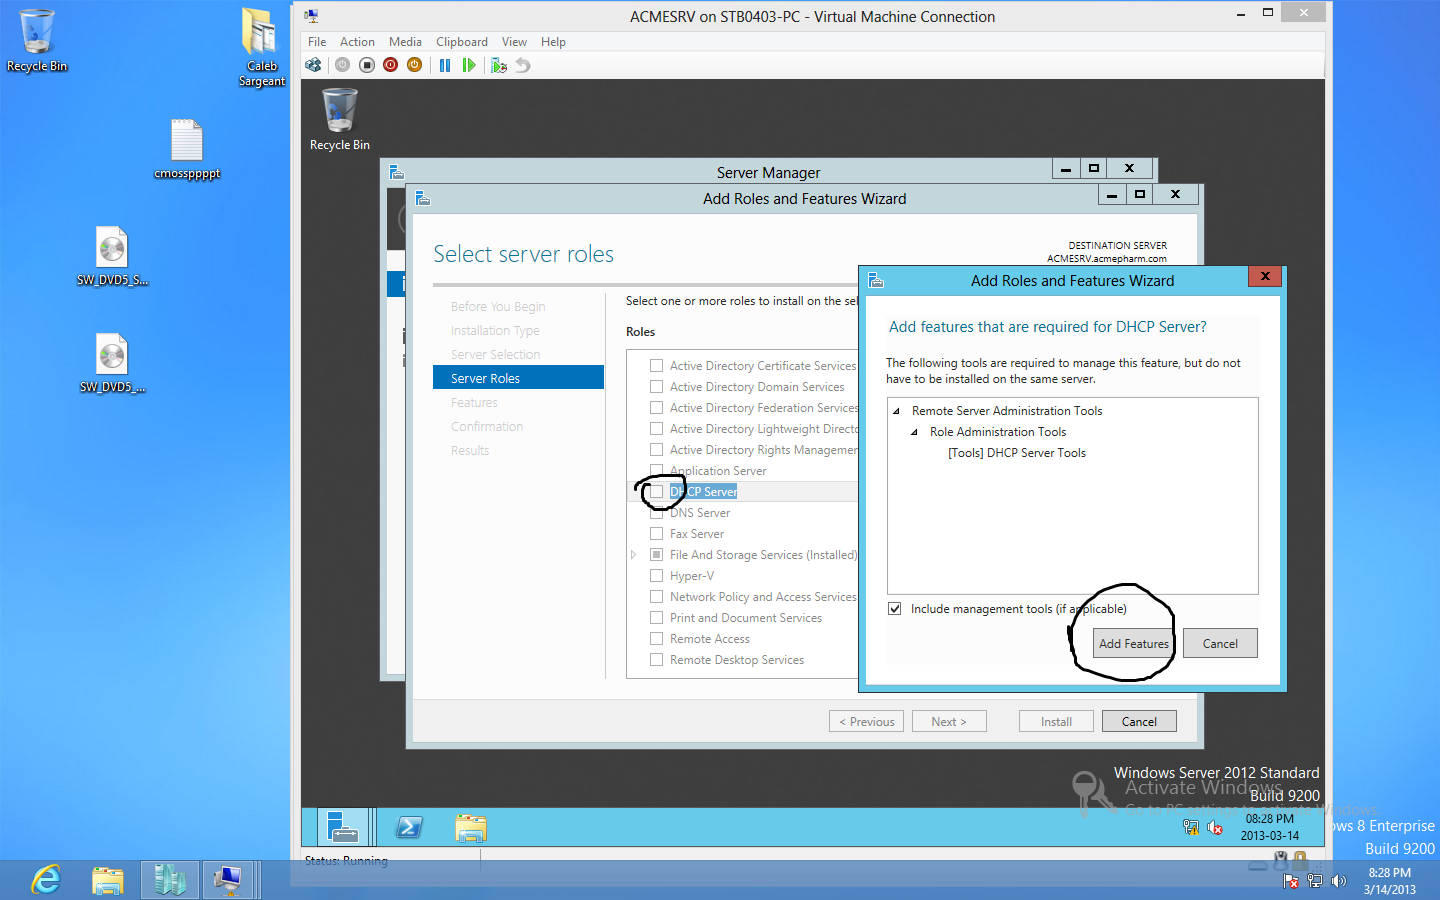
Task: Click the Ctrl+Alt+Del toolbar icon
Action: [314, 65]
